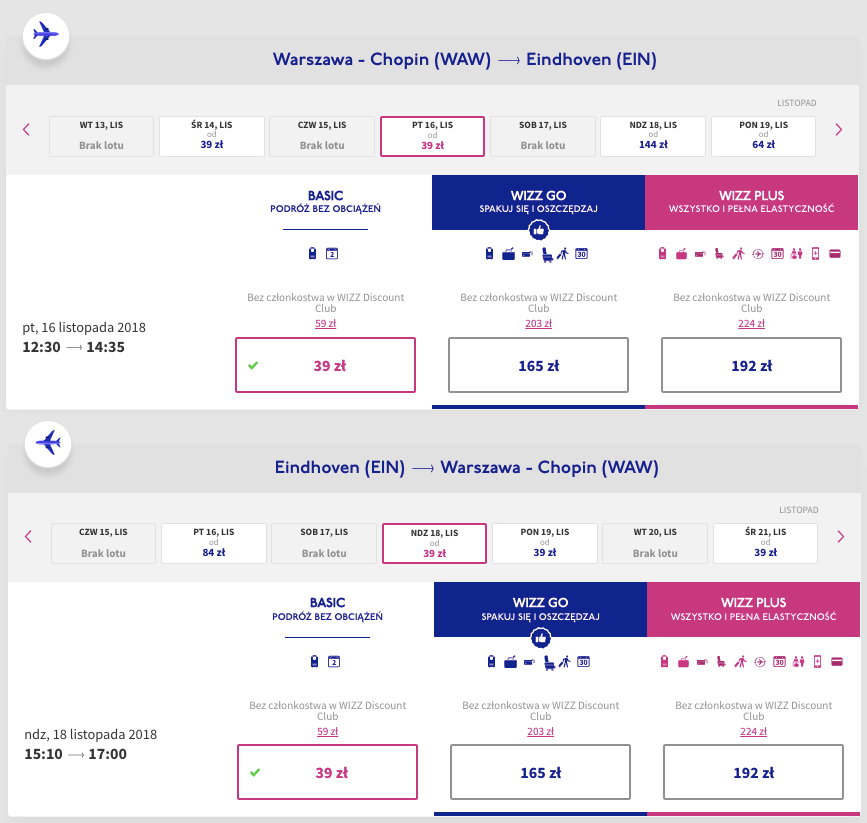Show earlier outbound dates with left arrow
The height and width of the screenshot is (823, 867).
point(27,129)
